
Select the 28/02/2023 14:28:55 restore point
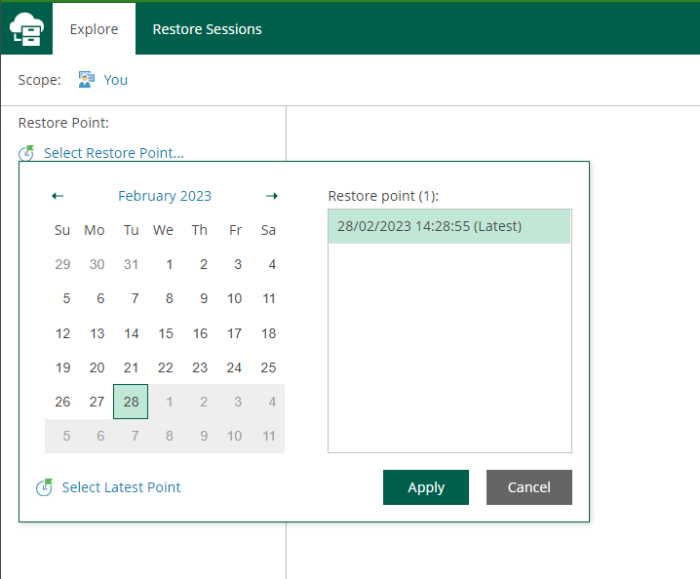click(x=449, y=226)
